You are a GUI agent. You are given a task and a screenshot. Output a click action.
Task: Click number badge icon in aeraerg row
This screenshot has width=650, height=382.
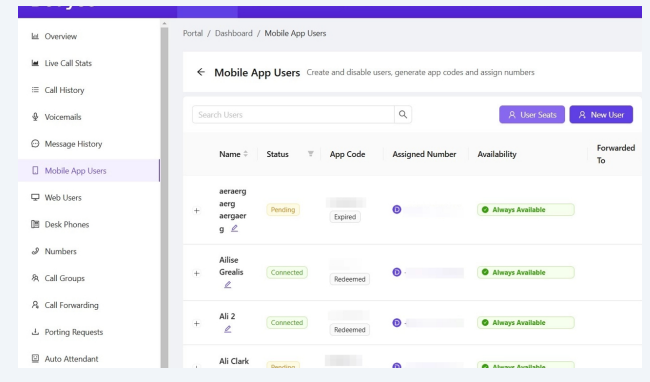(397, 210)
